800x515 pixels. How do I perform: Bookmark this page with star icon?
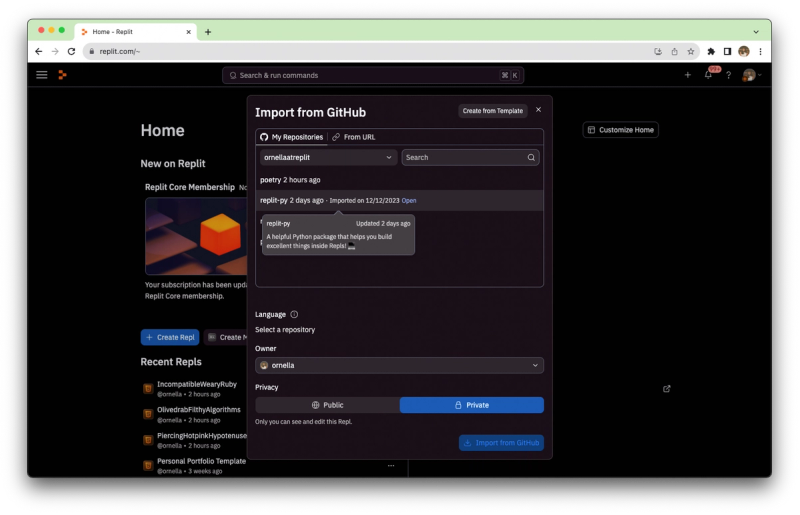691,51
